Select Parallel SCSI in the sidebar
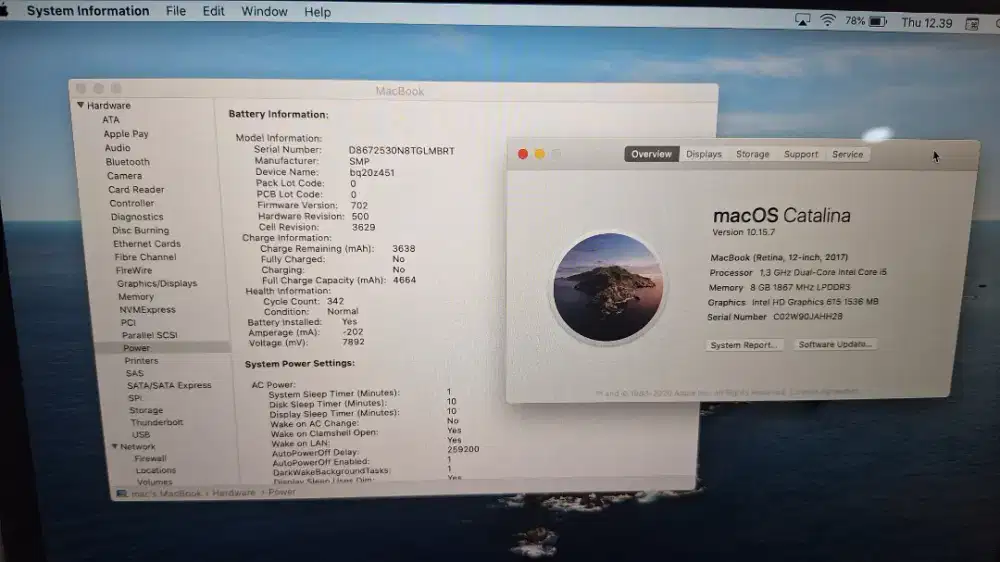This screenshot has width=1000, height=562. pyautogui.click(x=149, y=335)
